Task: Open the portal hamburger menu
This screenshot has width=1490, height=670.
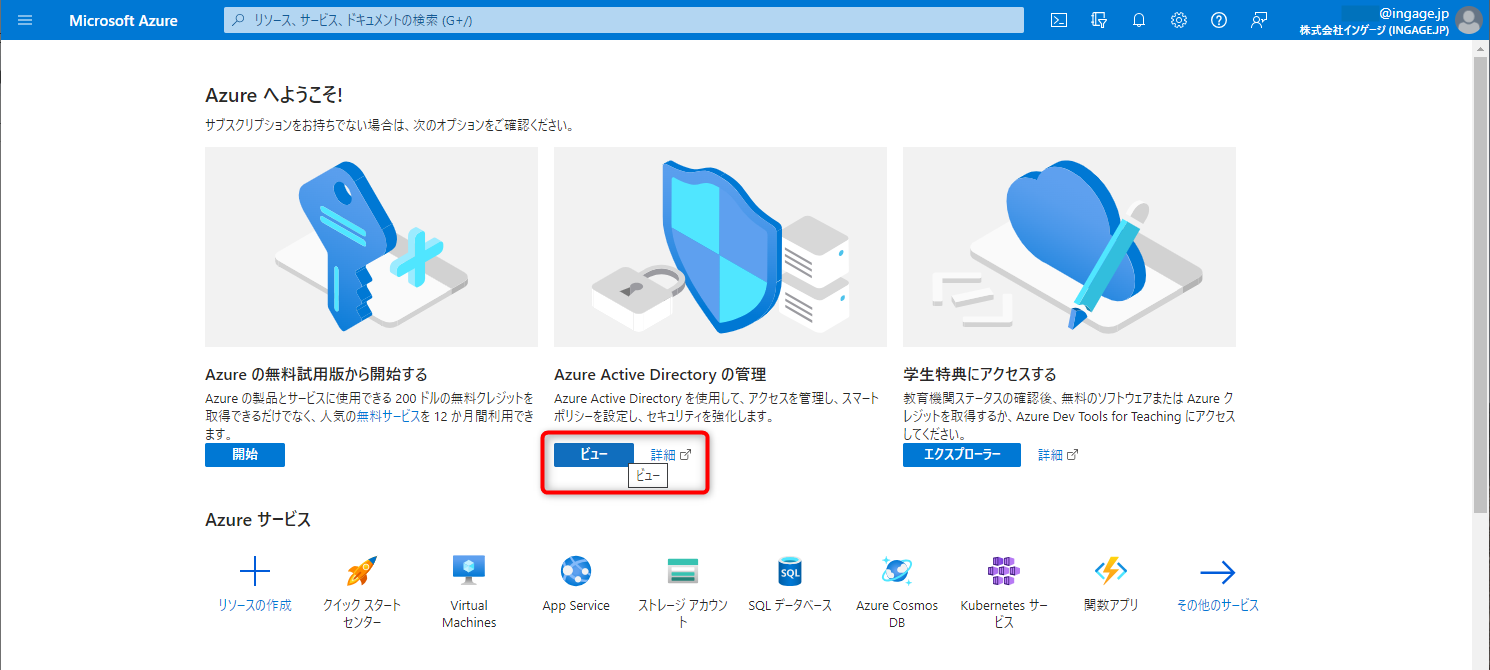Action: pos(25,20)
